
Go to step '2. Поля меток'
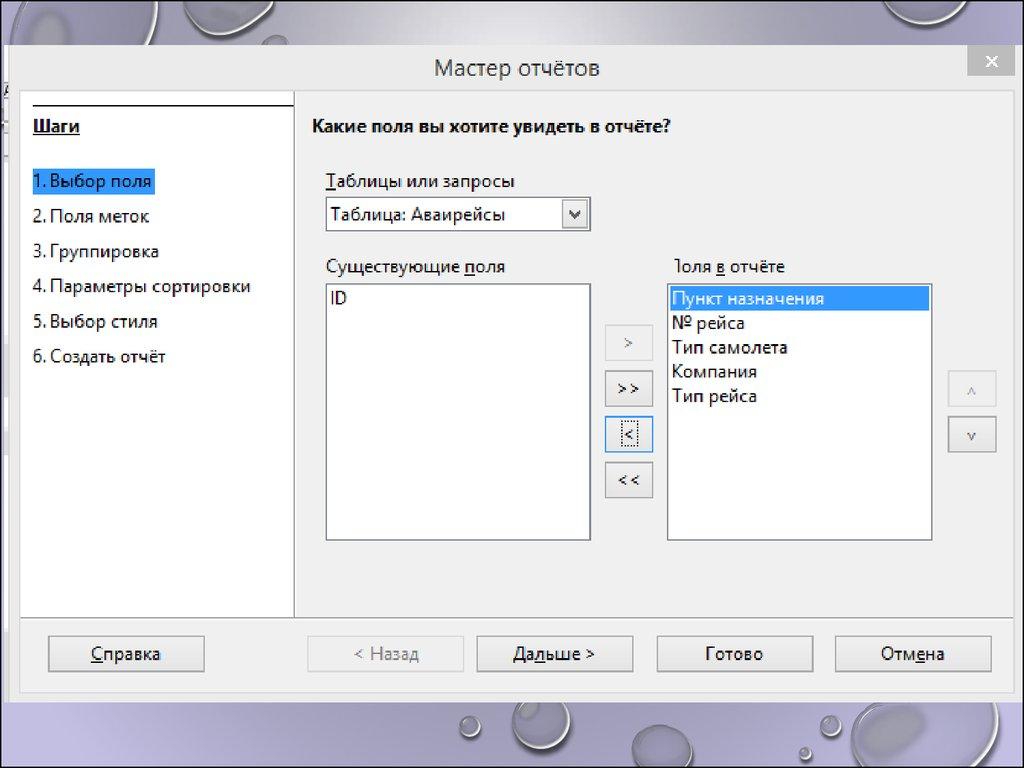[x=91, y=216]
